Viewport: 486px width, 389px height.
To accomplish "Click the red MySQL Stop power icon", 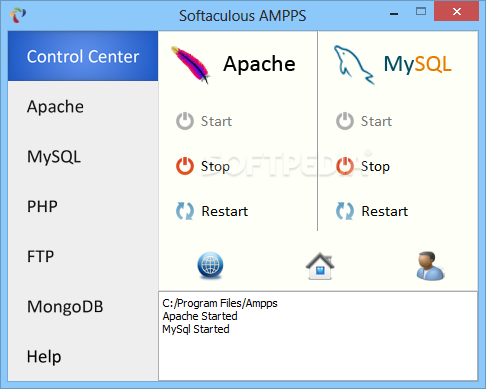I will coord(345,166).
